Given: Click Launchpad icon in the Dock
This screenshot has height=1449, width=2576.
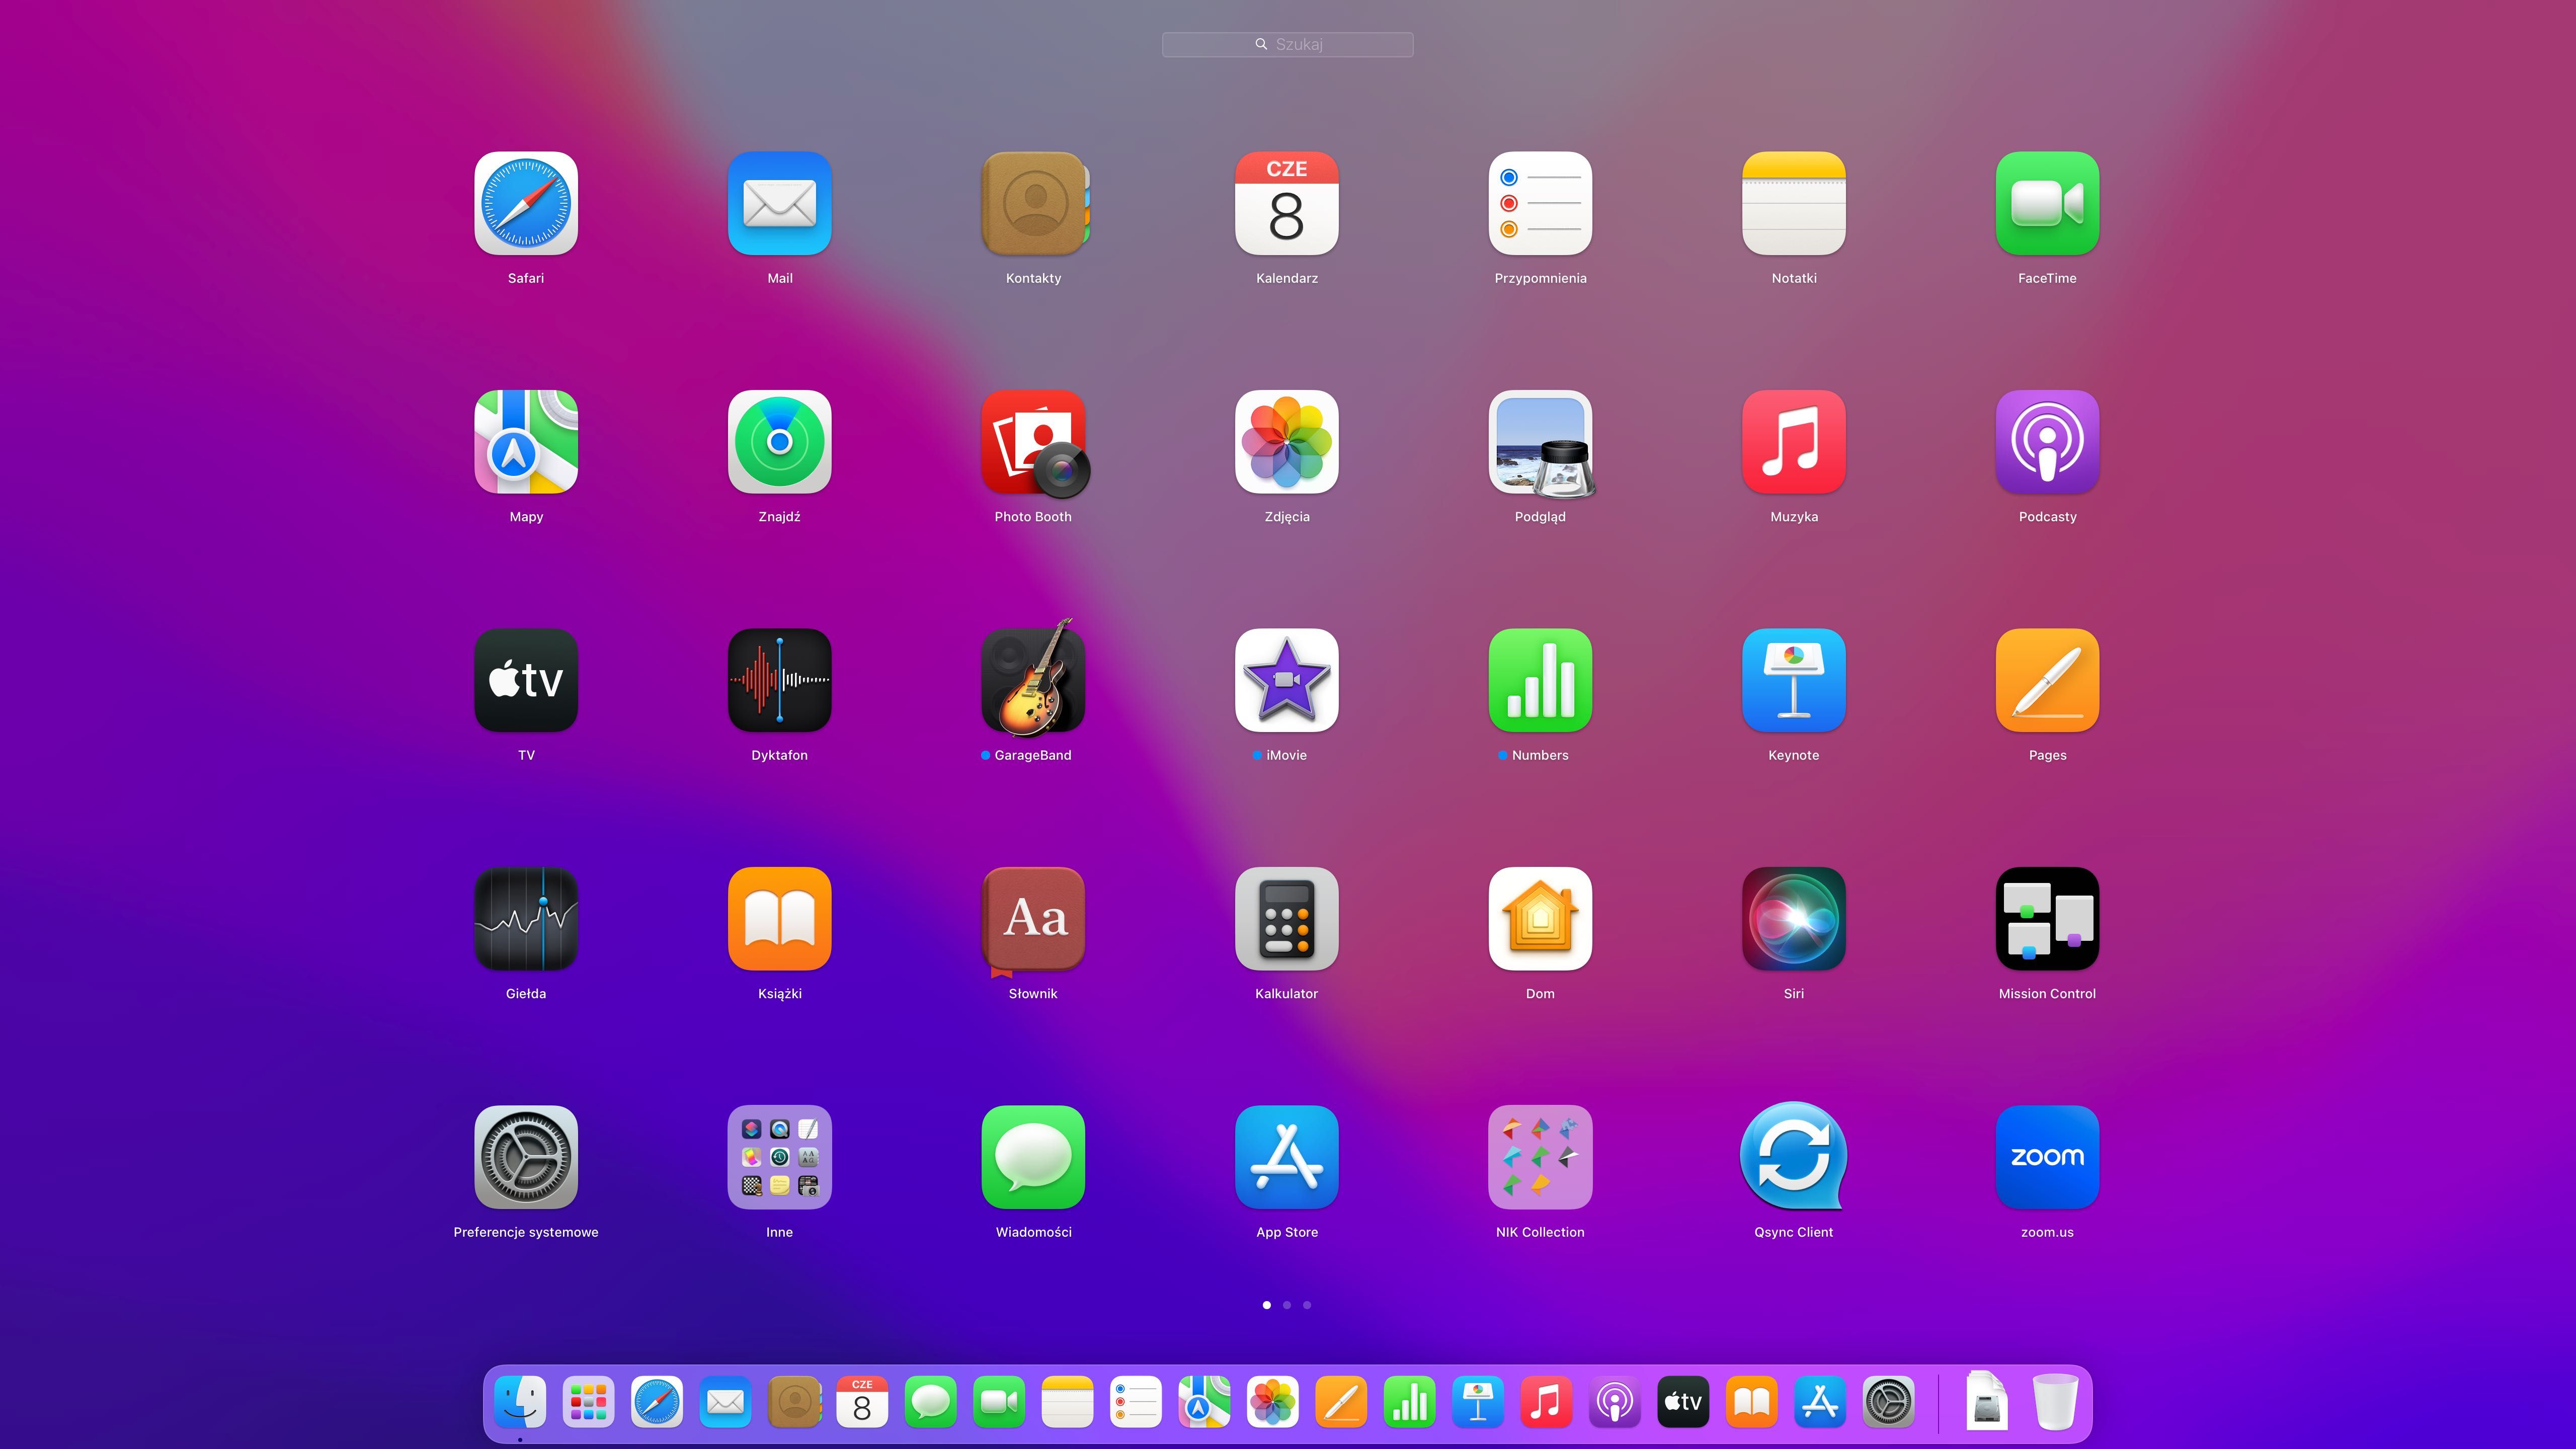Looking at the screenshot, I should coord(588,1402).
